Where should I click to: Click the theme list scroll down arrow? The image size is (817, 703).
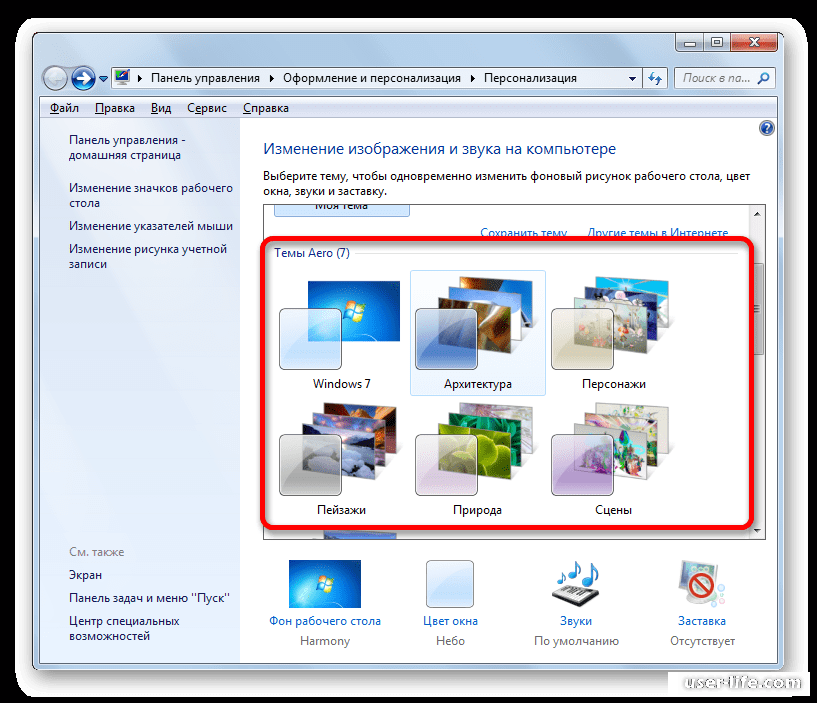coord(757,531)
